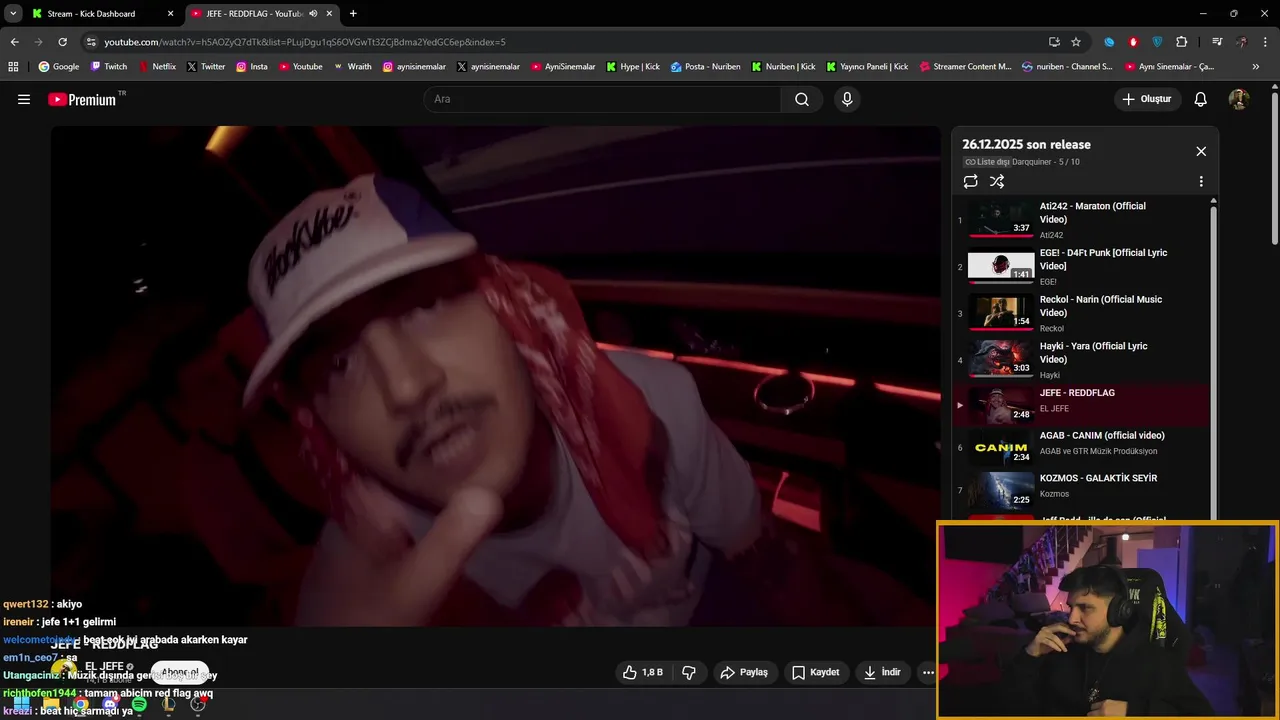
Task: Open the EL JEFE channel link
Action: (104, 667)
